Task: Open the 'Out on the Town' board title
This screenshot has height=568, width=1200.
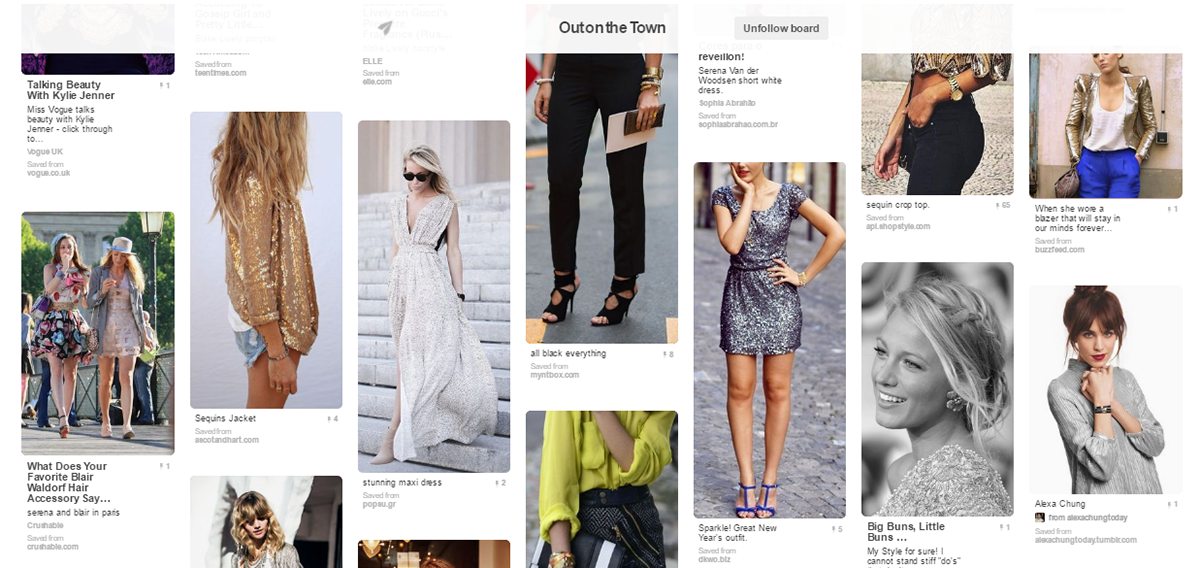Action: click(612, 28)
